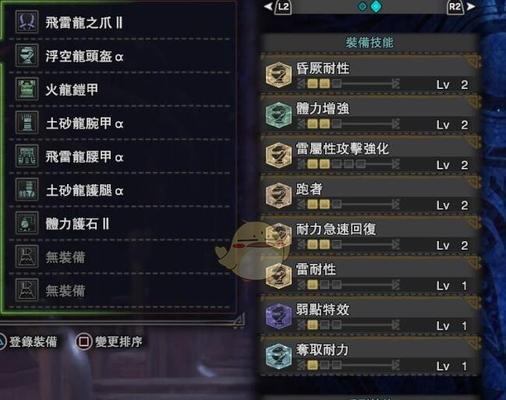Select the teal 奪取耐力 skill icon

click(279, 356)
